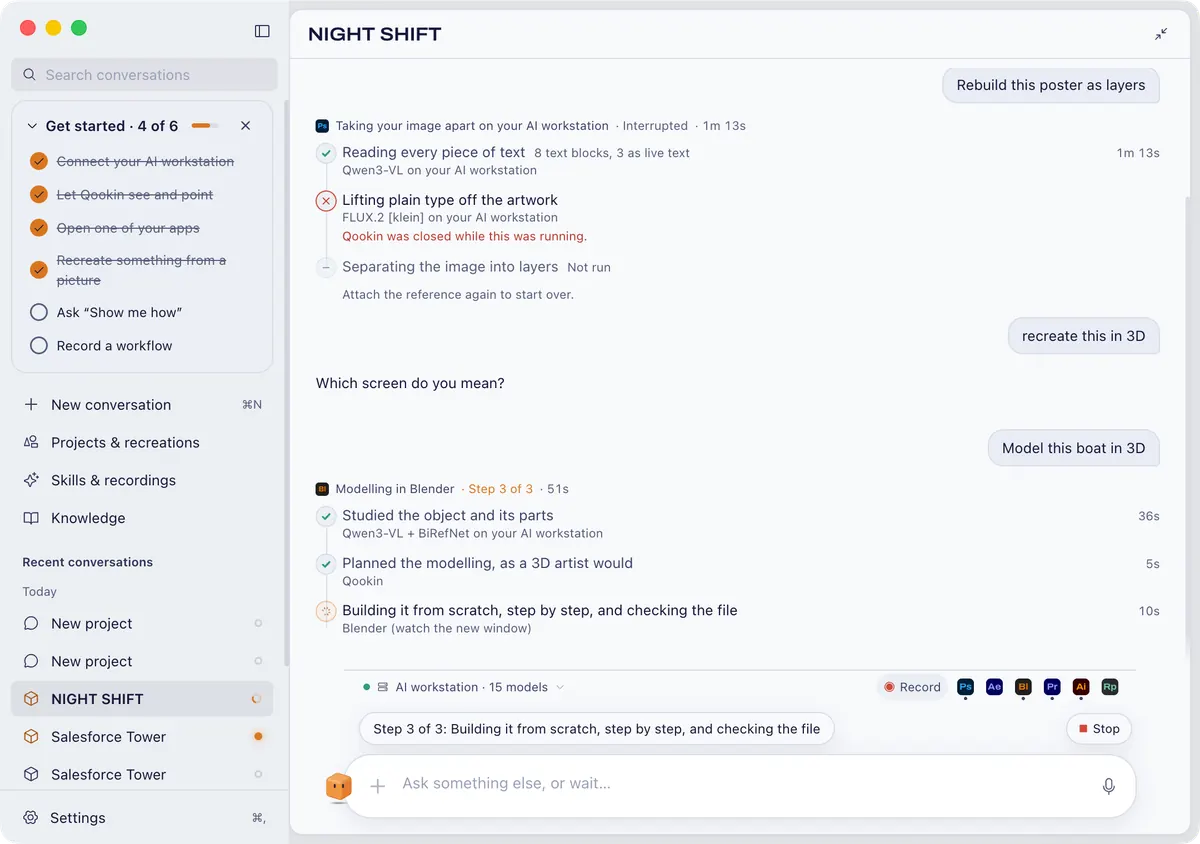This screenshot has height=844, width=1200.
Task: Focus the Search conversations field
Action: 145,75
